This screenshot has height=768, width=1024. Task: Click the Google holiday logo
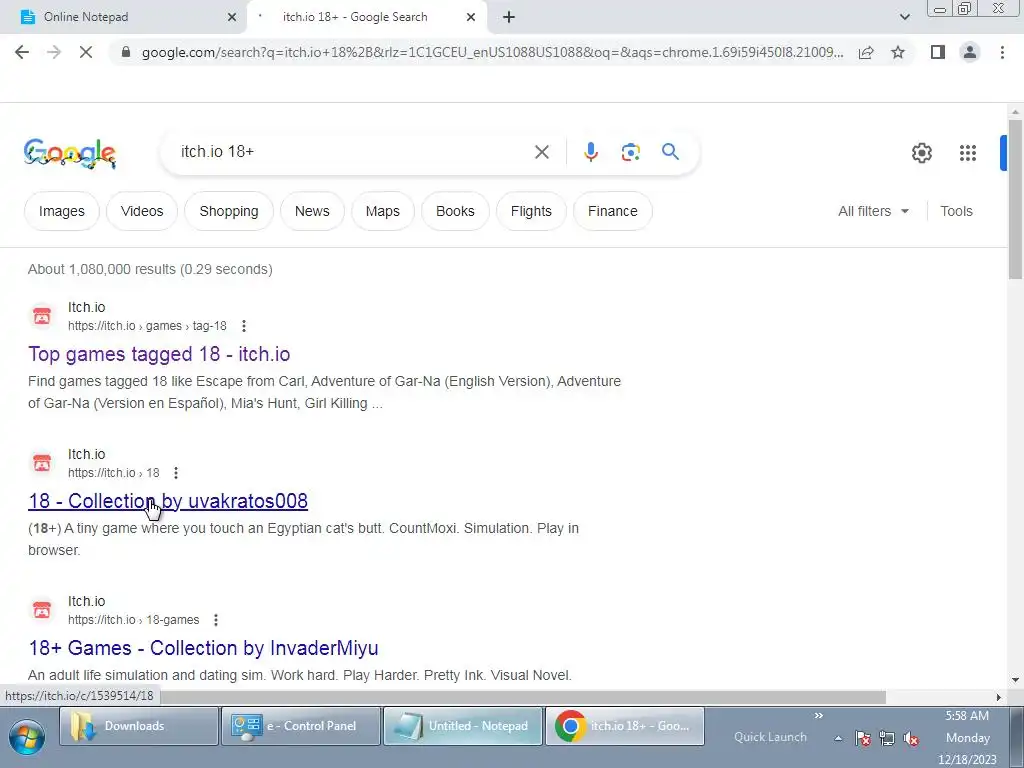70,153
